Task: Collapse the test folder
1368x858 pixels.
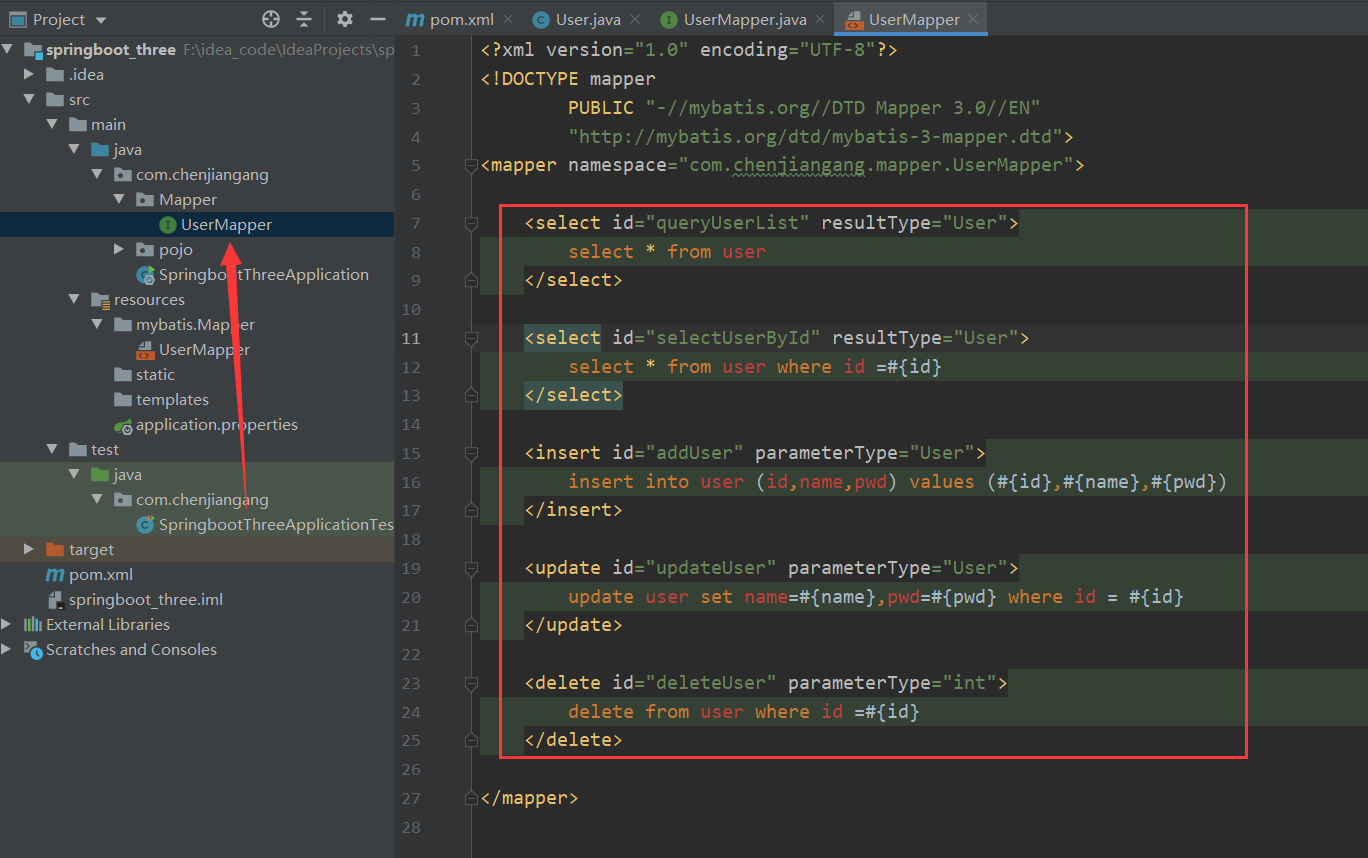Action: pos(52,449)
